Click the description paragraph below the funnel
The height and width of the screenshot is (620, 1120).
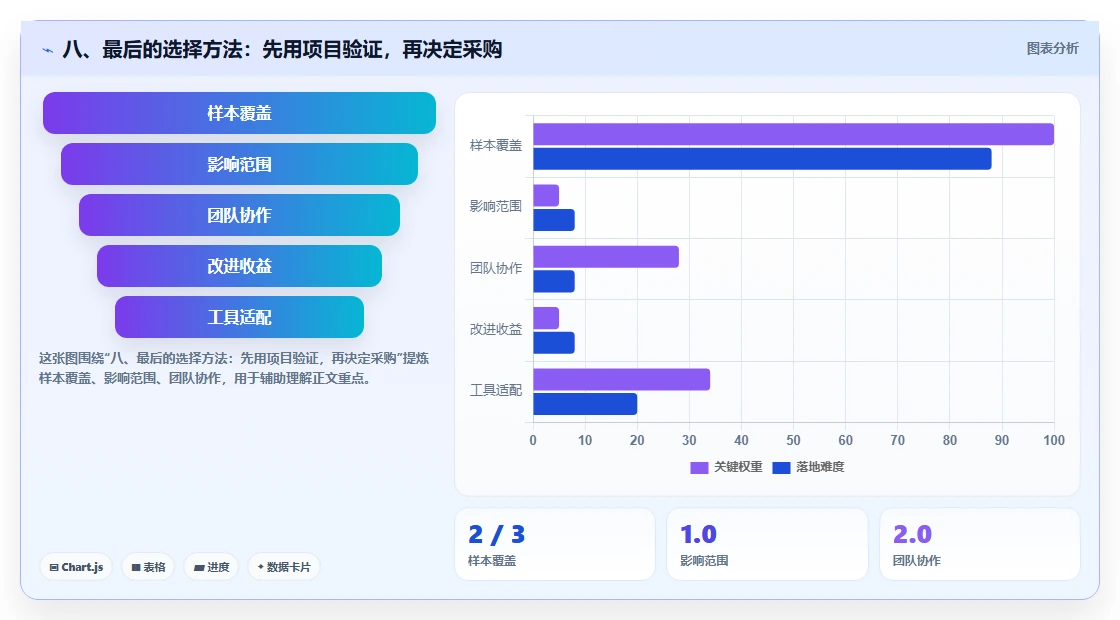[234, 369]
